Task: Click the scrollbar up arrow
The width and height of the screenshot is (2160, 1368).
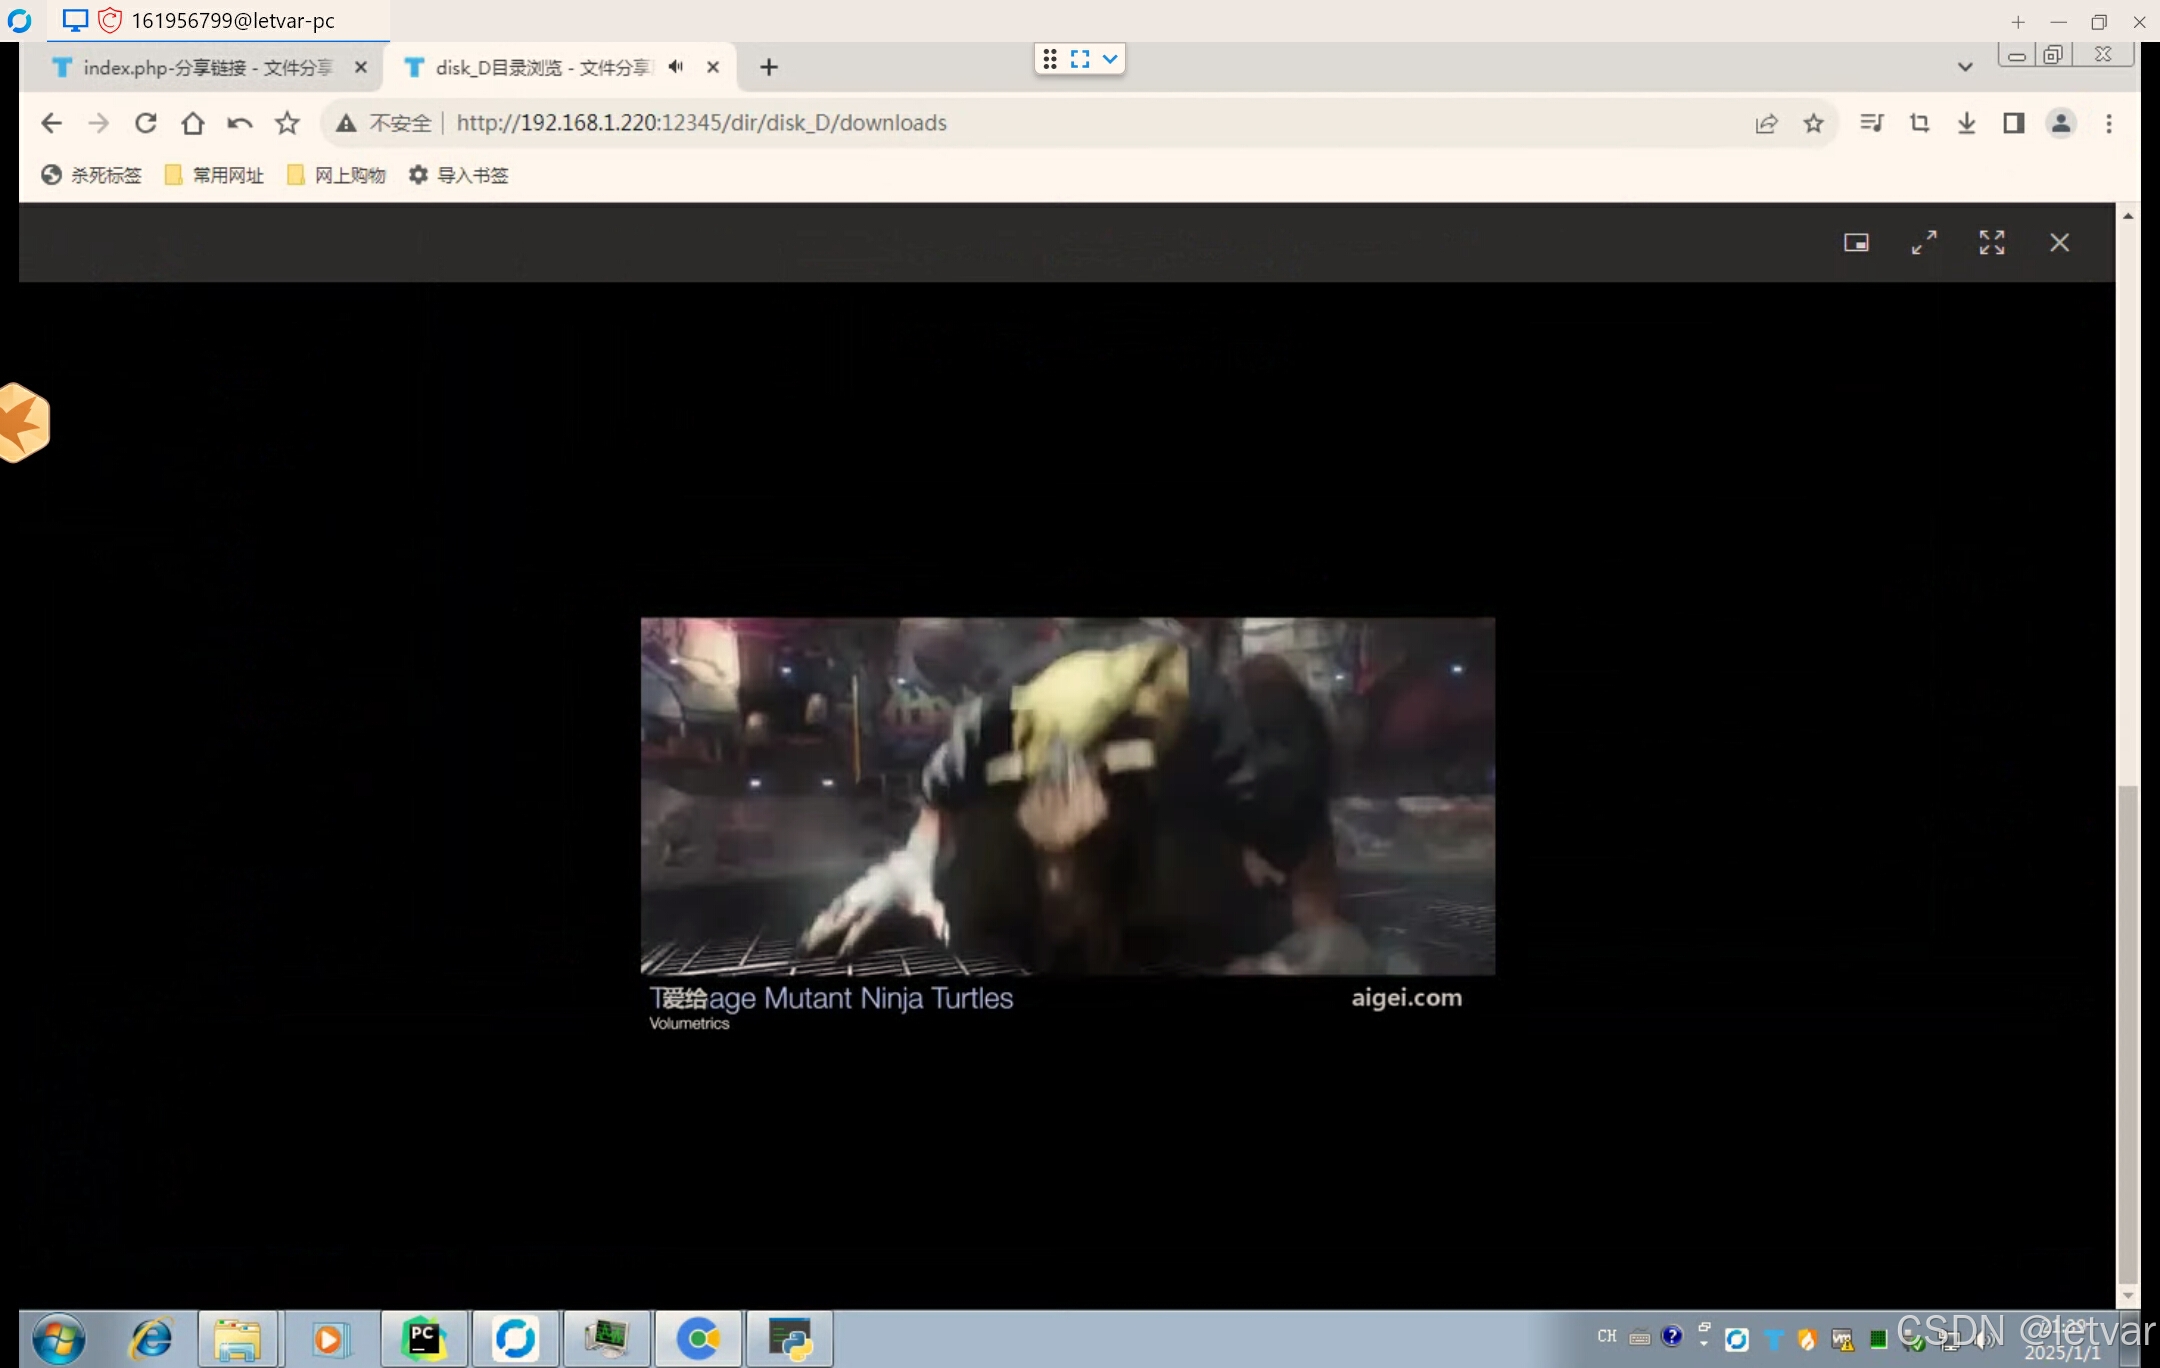Action: click(x=2128, y=215)
